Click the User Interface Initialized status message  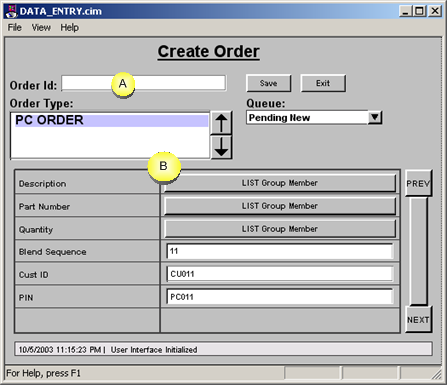tap(154, 350)
